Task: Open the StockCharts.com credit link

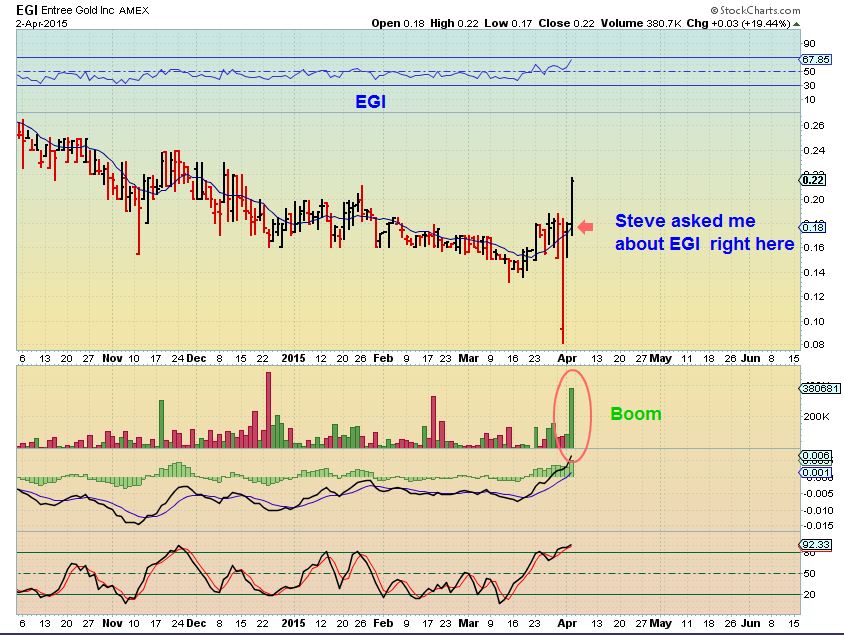Action: pos(755,10)
